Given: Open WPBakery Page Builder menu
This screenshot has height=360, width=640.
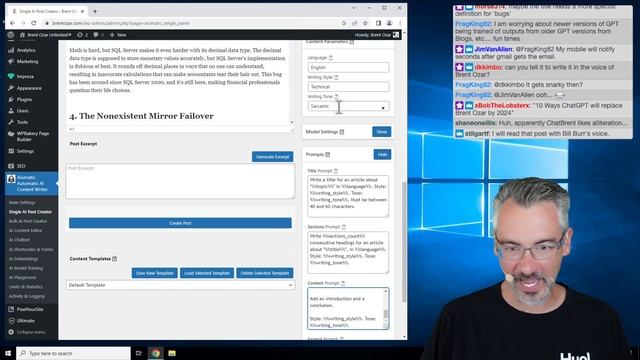Looking at the screenshot, I should tap(32, 136).
